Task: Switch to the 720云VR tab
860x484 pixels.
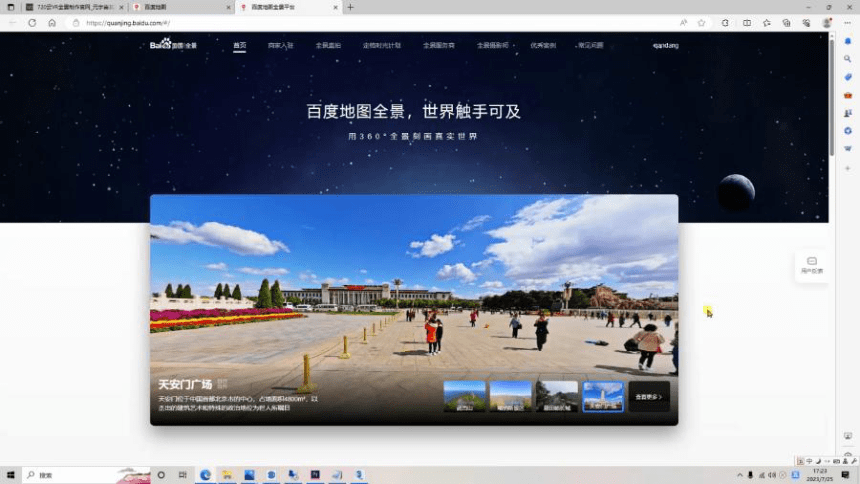Action: tap(74, 7)
